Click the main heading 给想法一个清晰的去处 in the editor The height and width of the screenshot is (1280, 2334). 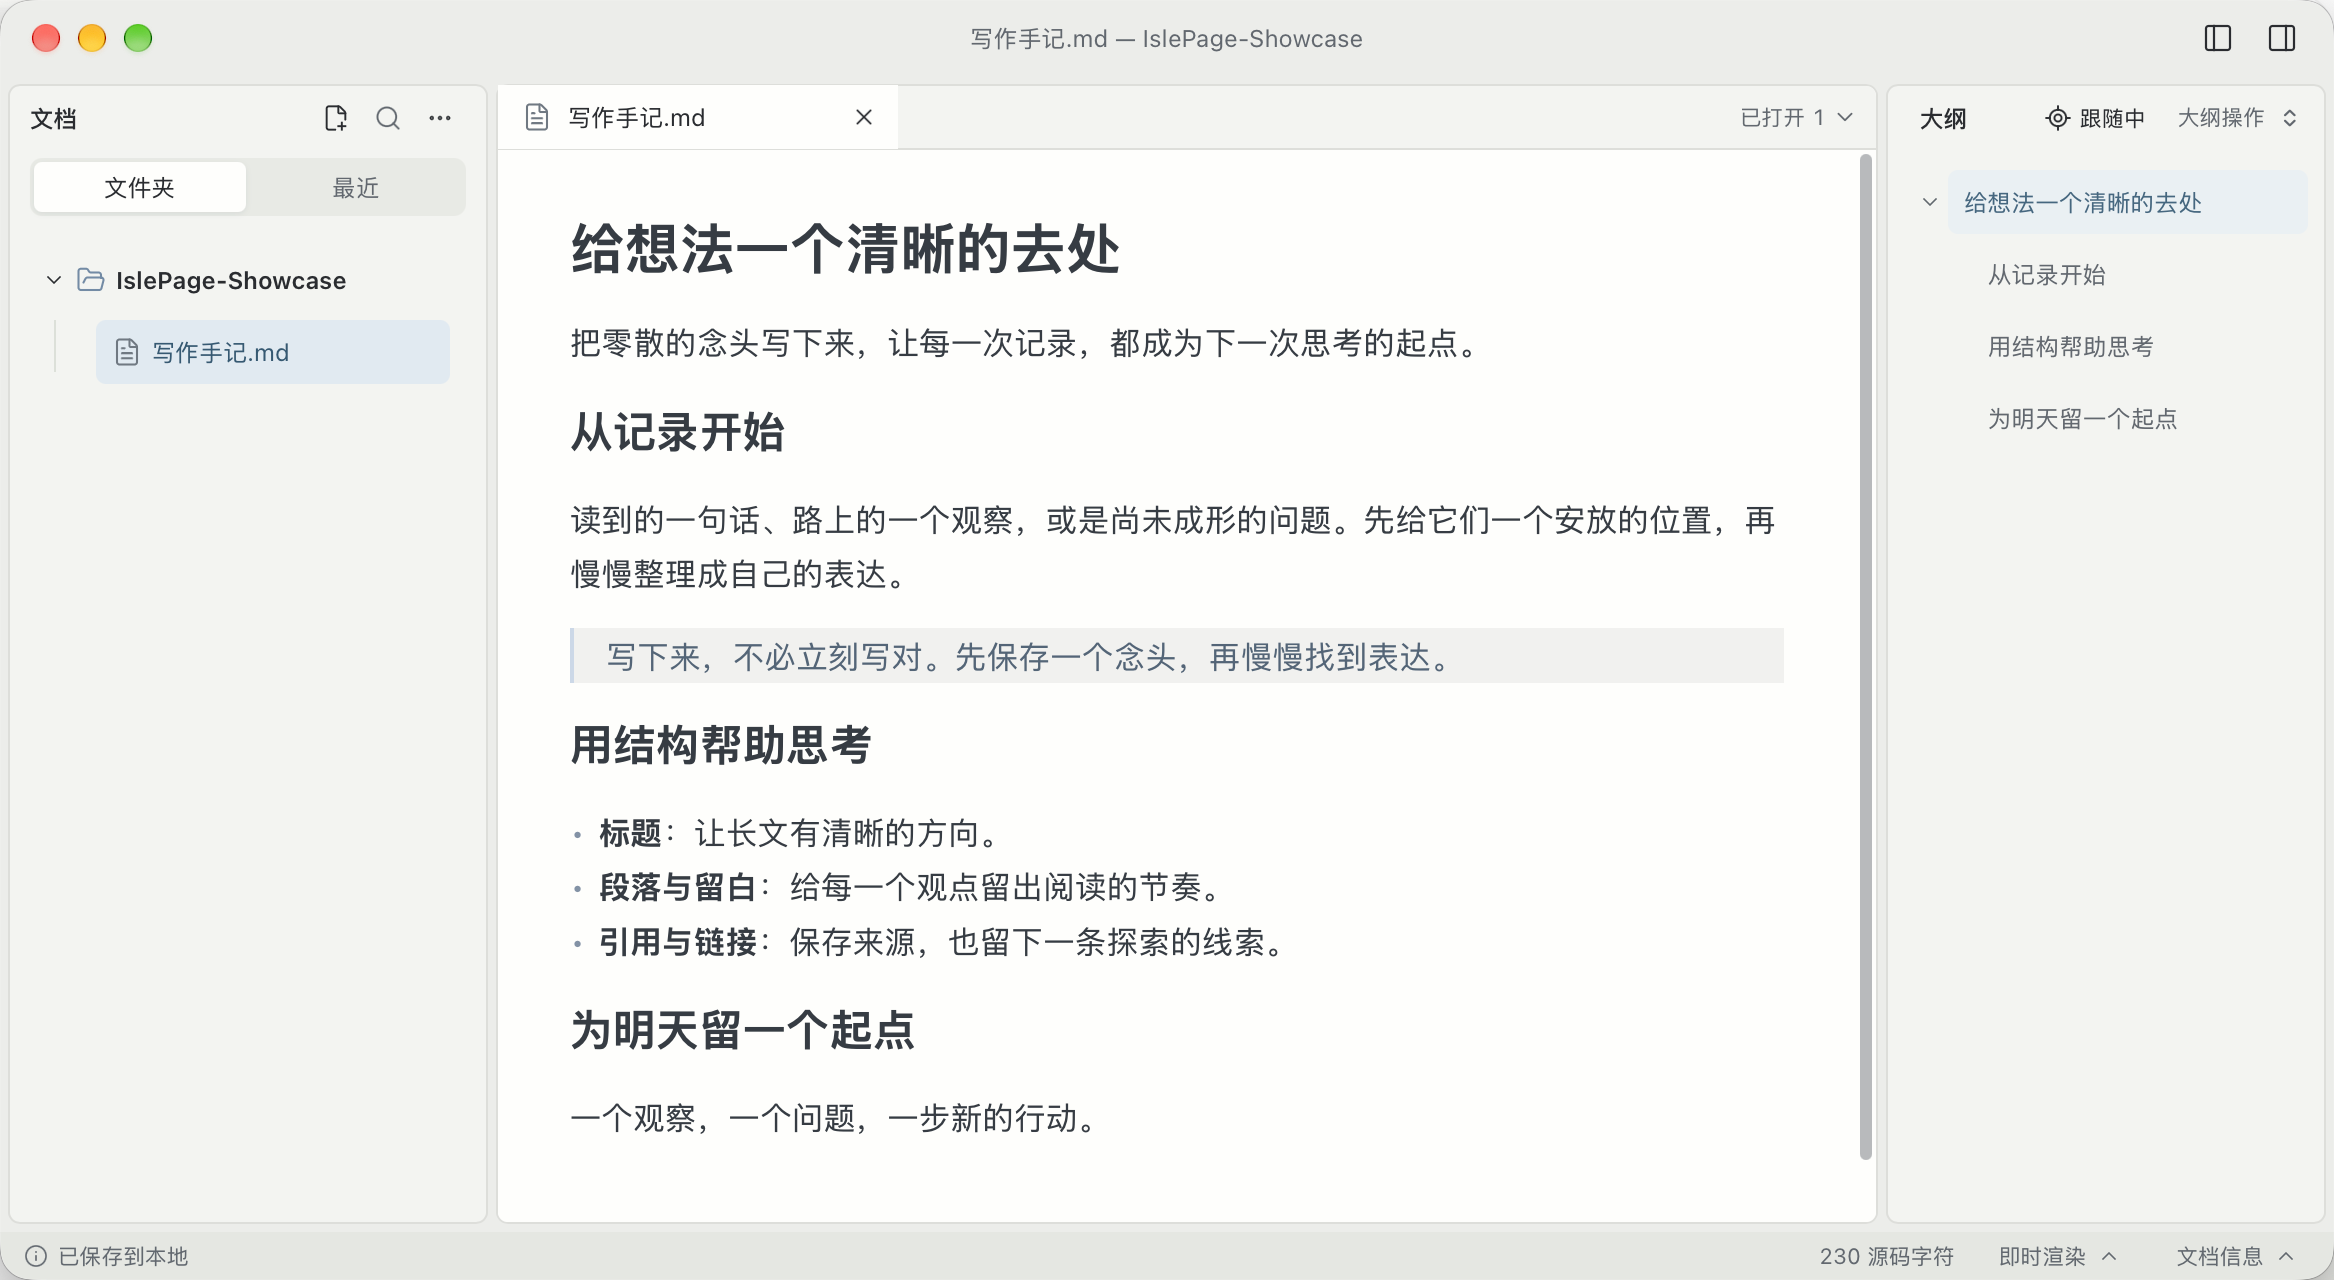click(x=845, y=248)
